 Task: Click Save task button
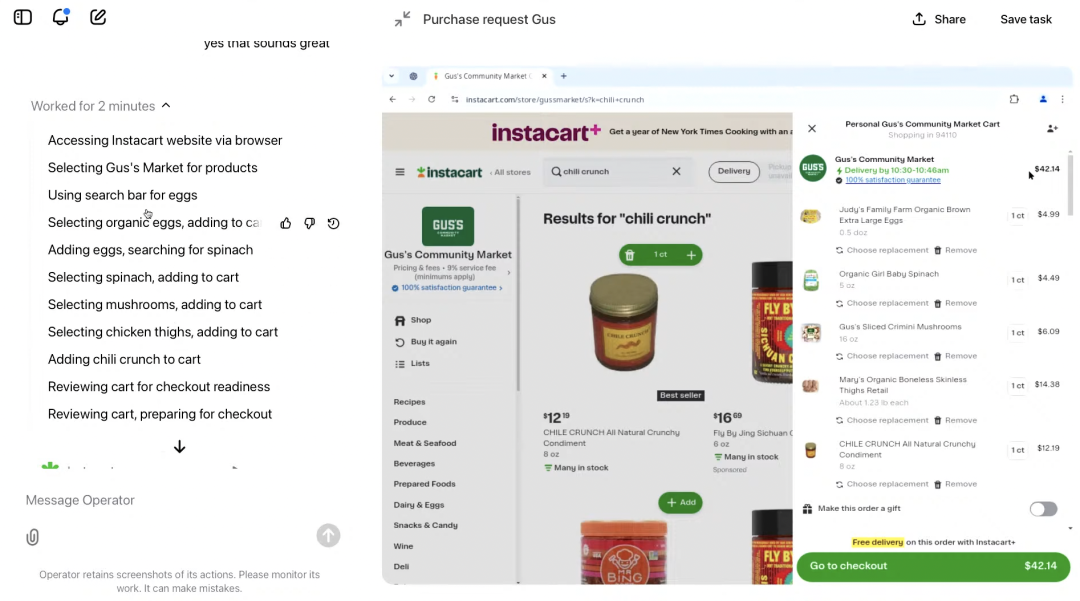[x=1026, y=19]
